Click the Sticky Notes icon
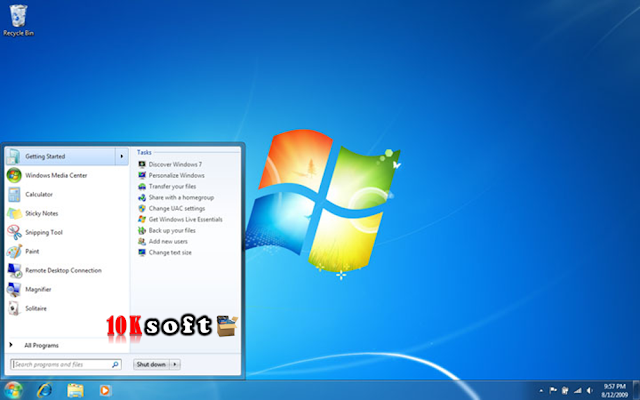The image size is (640, 400). coord(14,213)
